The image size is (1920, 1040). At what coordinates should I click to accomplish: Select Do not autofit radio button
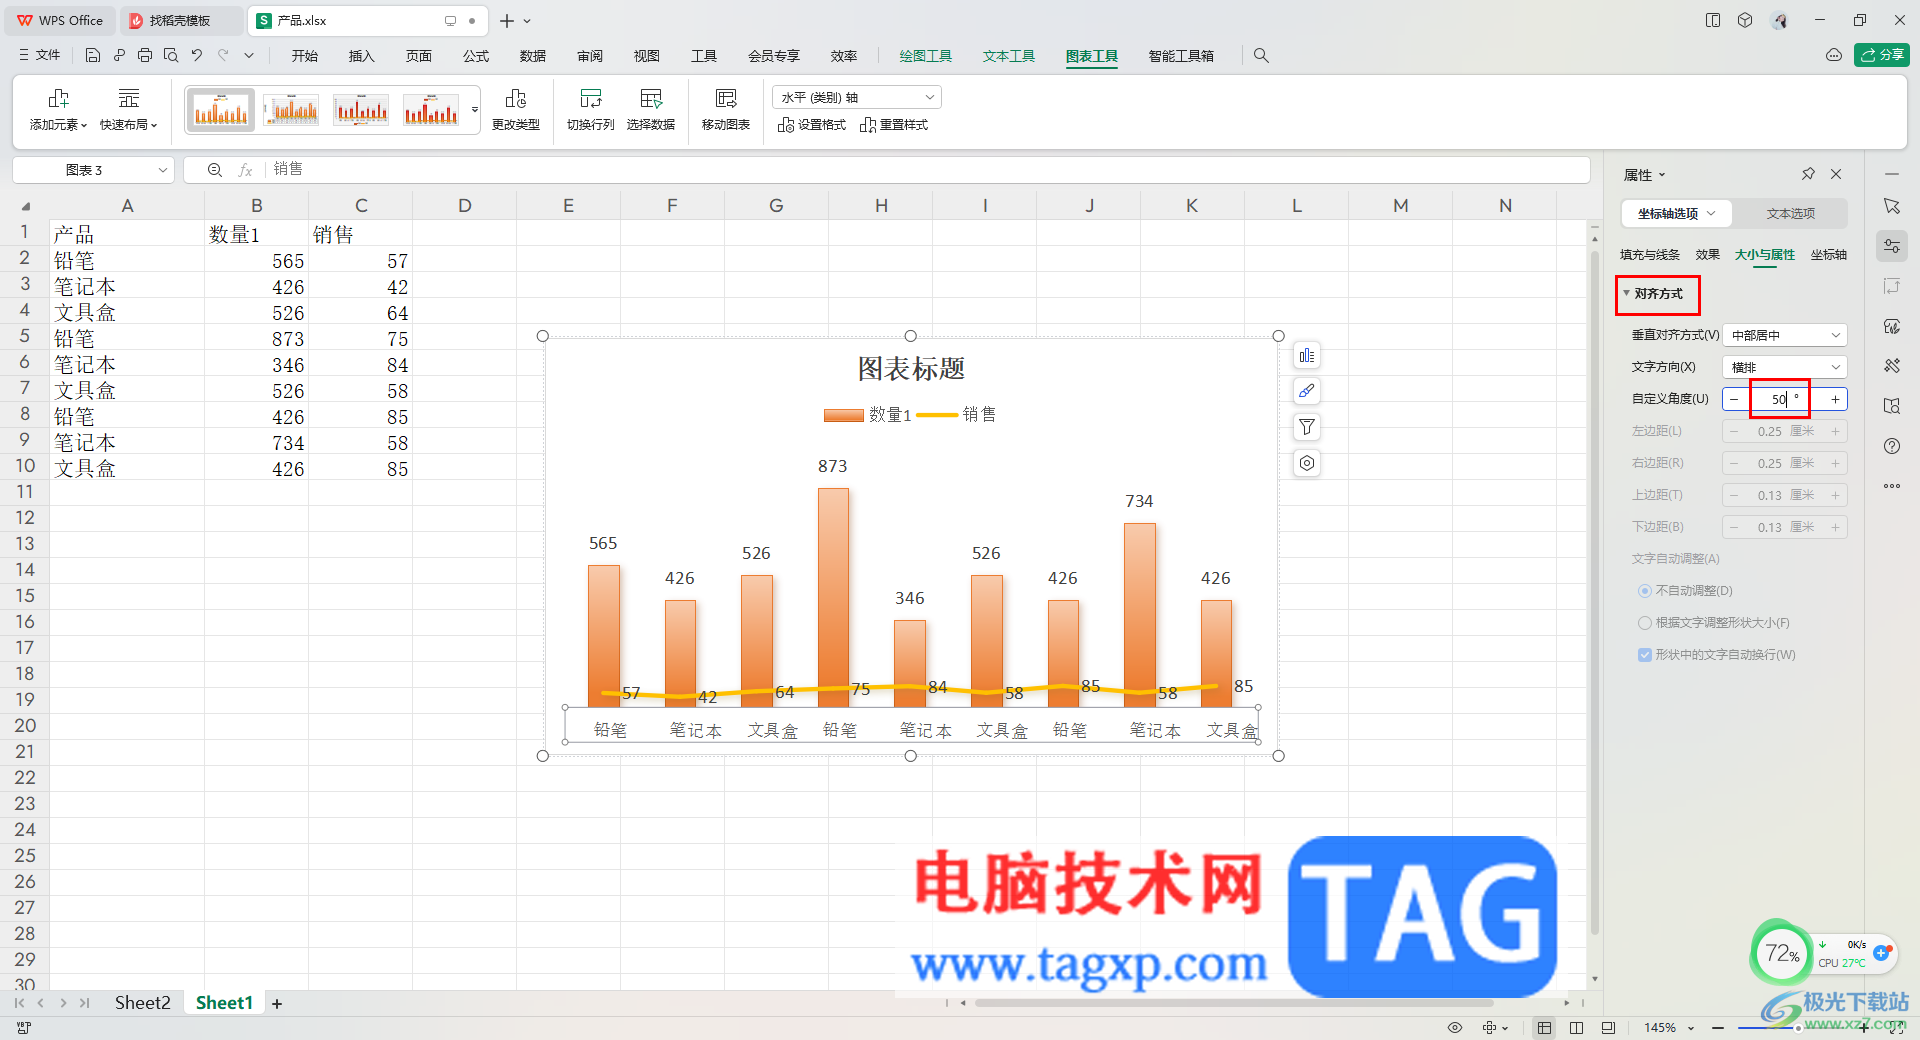click(1645, 591)
